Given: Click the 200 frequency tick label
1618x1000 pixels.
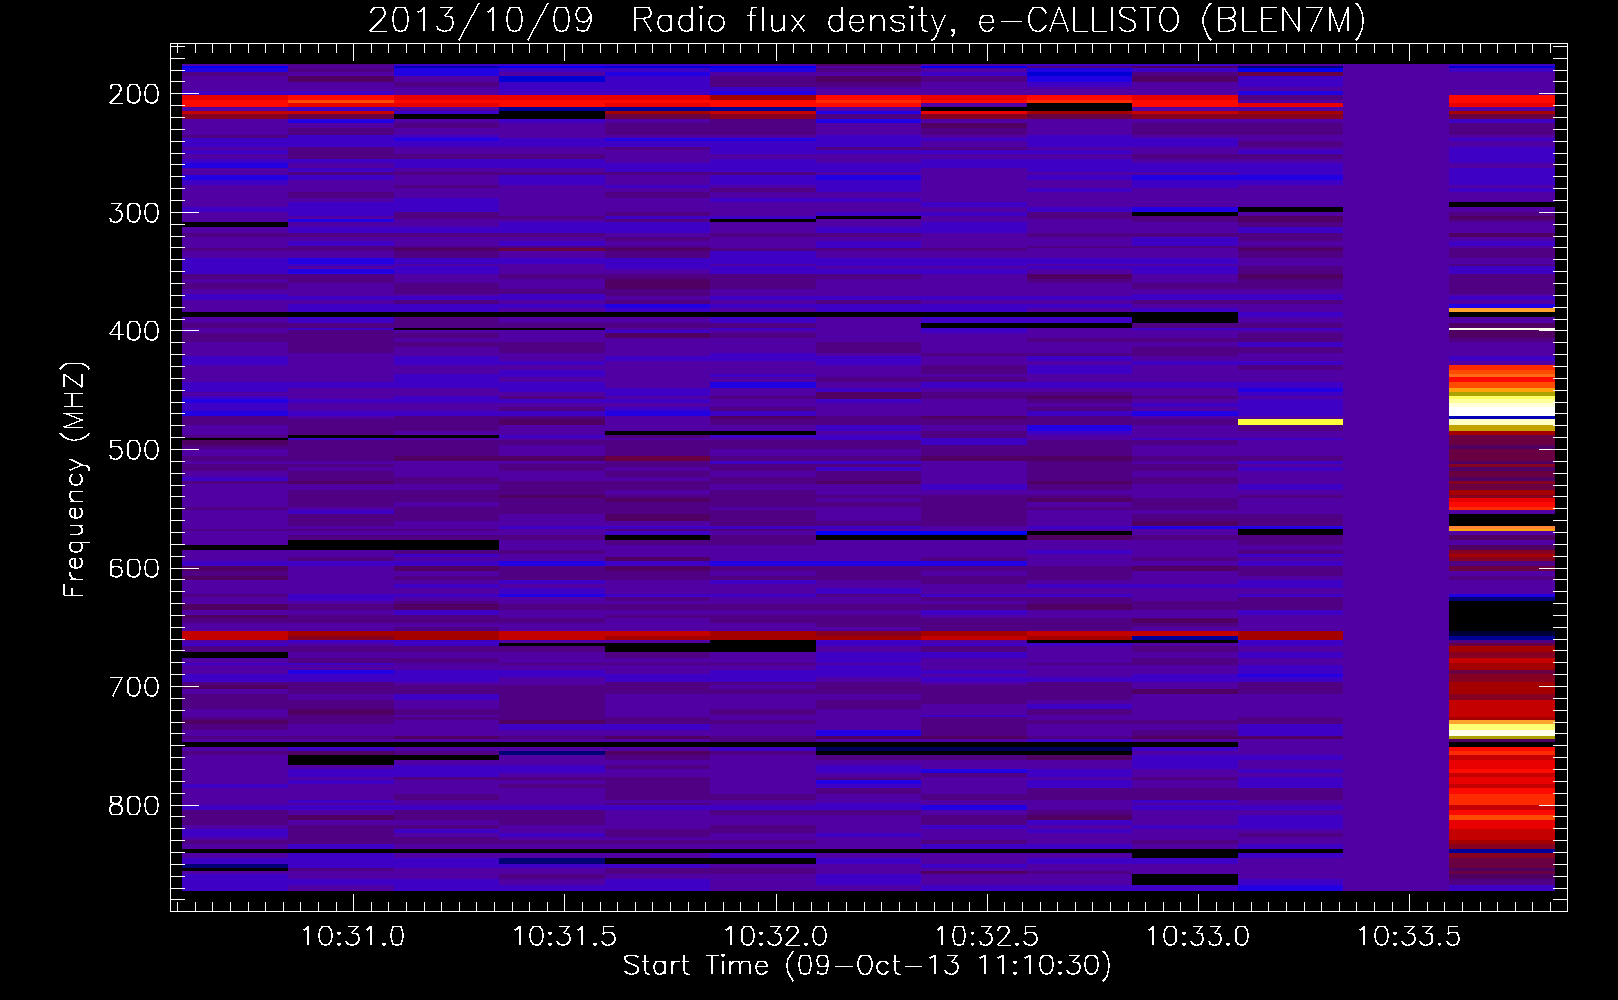Looking at the screenshot, I should [134, 94].
